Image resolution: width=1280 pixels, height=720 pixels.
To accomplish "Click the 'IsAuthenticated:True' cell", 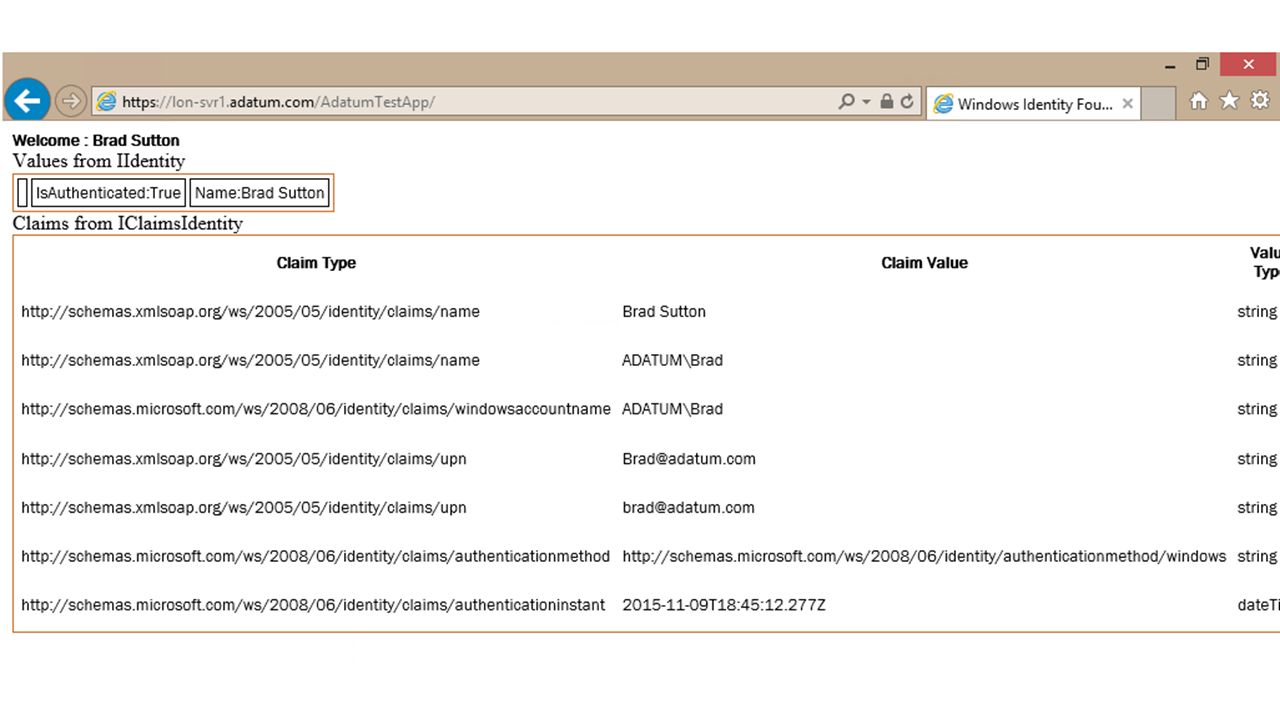I will (108, 193).
